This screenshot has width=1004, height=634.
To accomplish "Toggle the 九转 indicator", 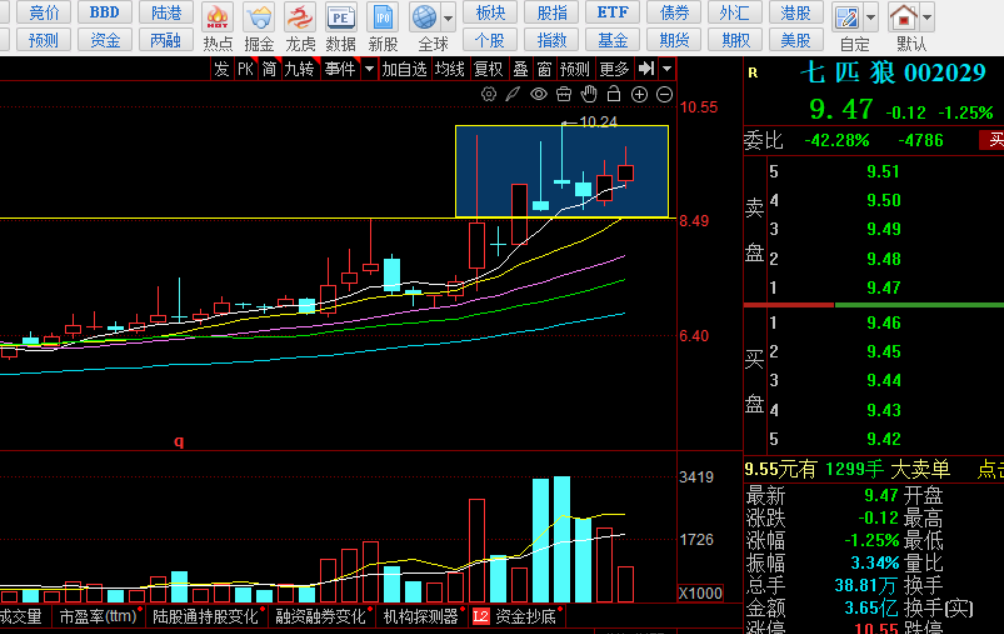I will coord(300,69).
